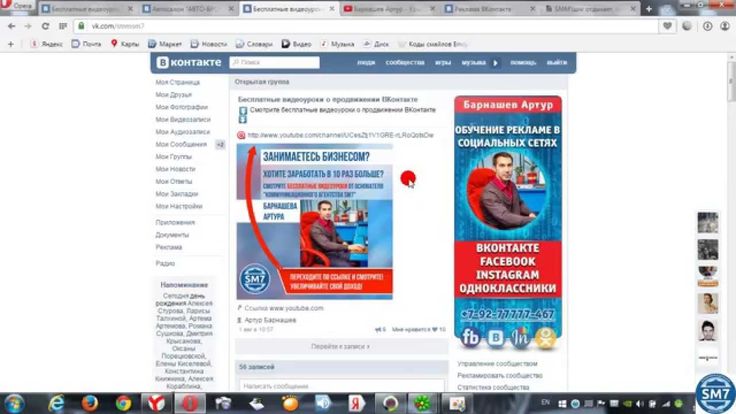The height and width of the screenshot is (414, 736).
Task: Open игры in VK header
Action: [x=443, y=62]
